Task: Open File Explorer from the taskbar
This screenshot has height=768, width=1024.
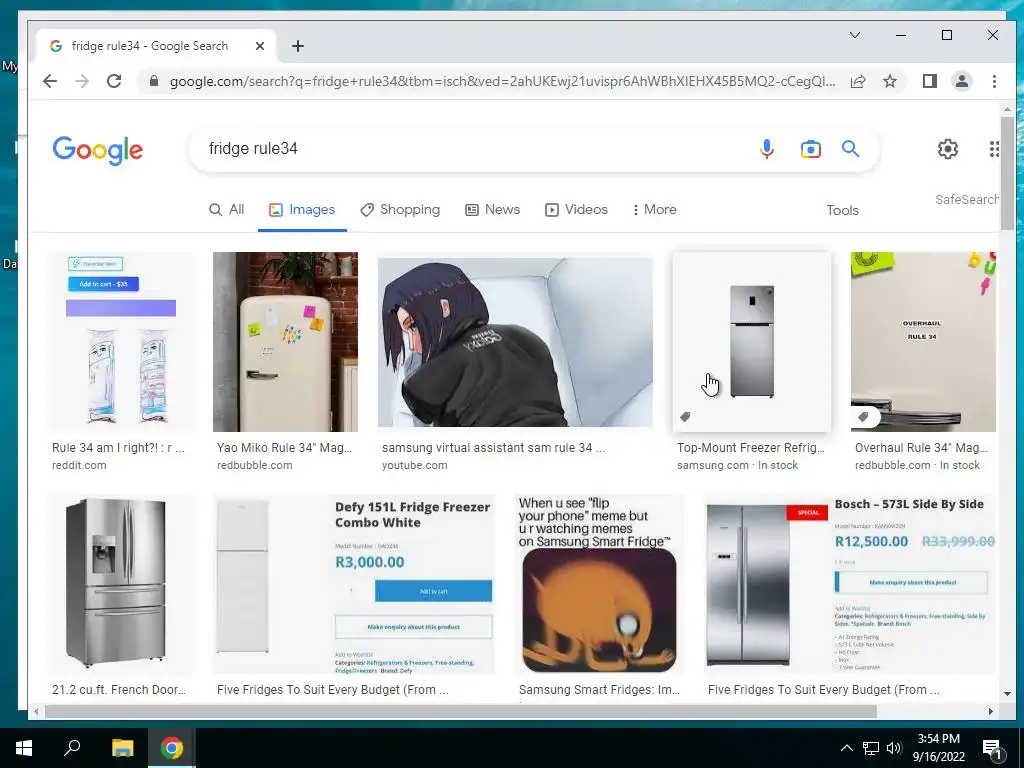Action: 122,748
